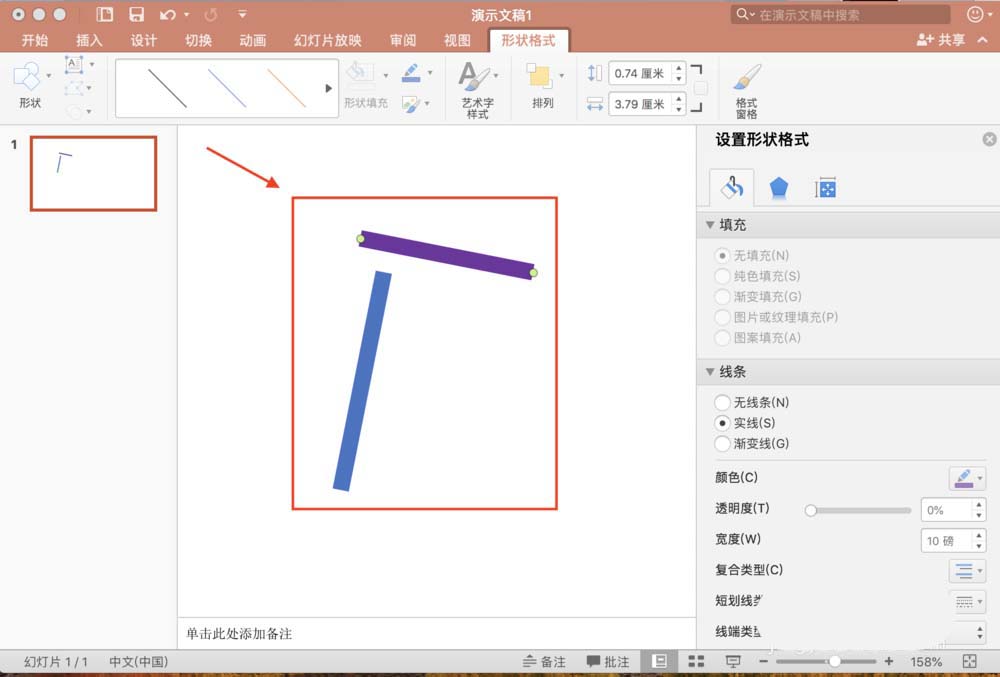The image size is (1000, 677).
Task: Adjust the transparency (透明度) slider
Action: [x=810, y=510]
